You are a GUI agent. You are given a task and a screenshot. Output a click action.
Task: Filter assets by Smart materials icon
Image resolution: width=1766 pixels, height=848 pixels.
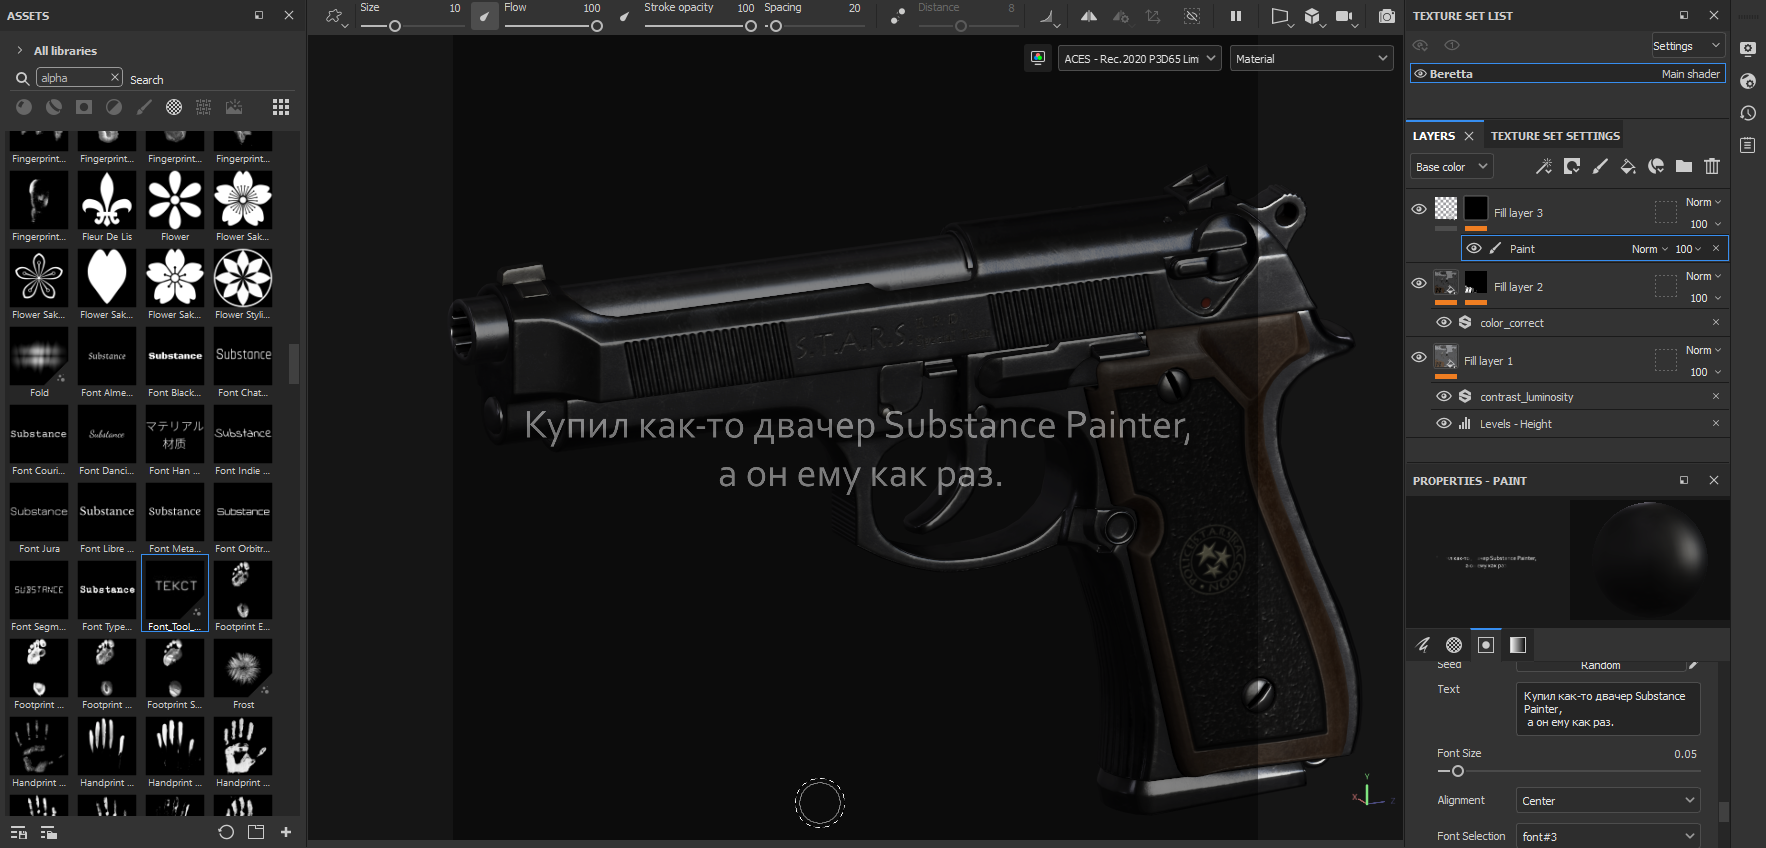[x=54, y=107]
